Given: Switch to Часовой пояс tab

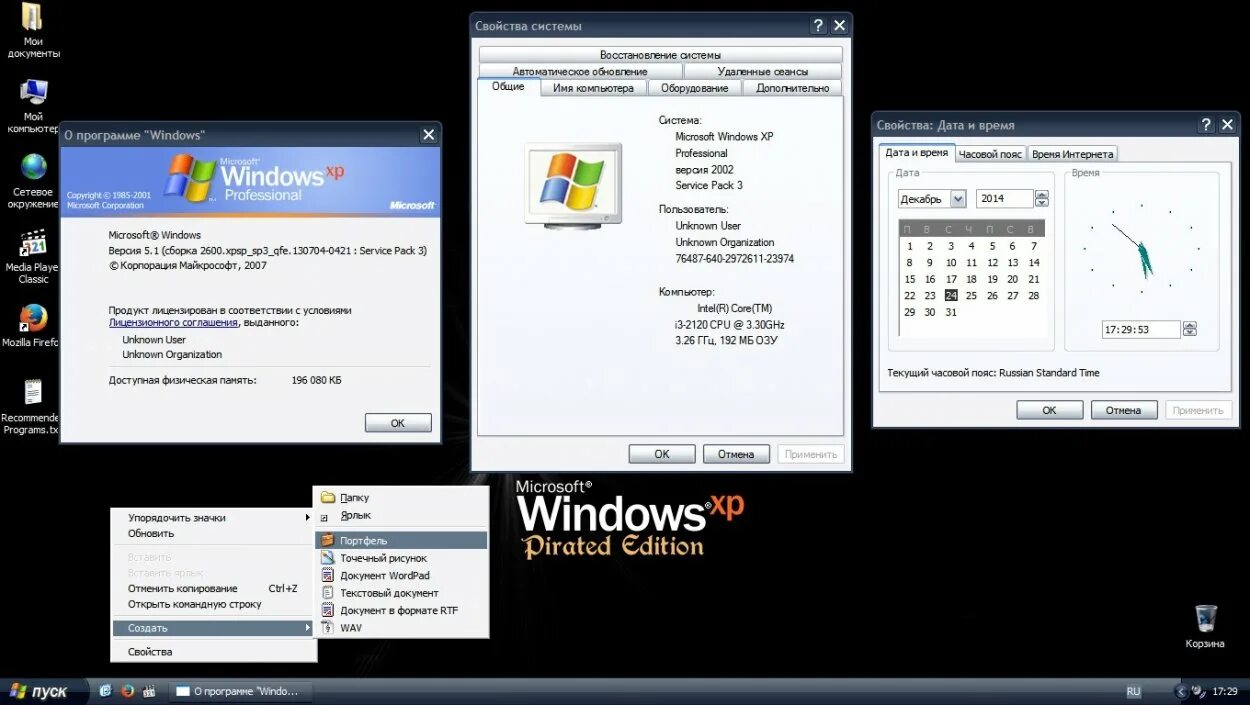Looking at the screenshot, I should [x=990, y=154].
